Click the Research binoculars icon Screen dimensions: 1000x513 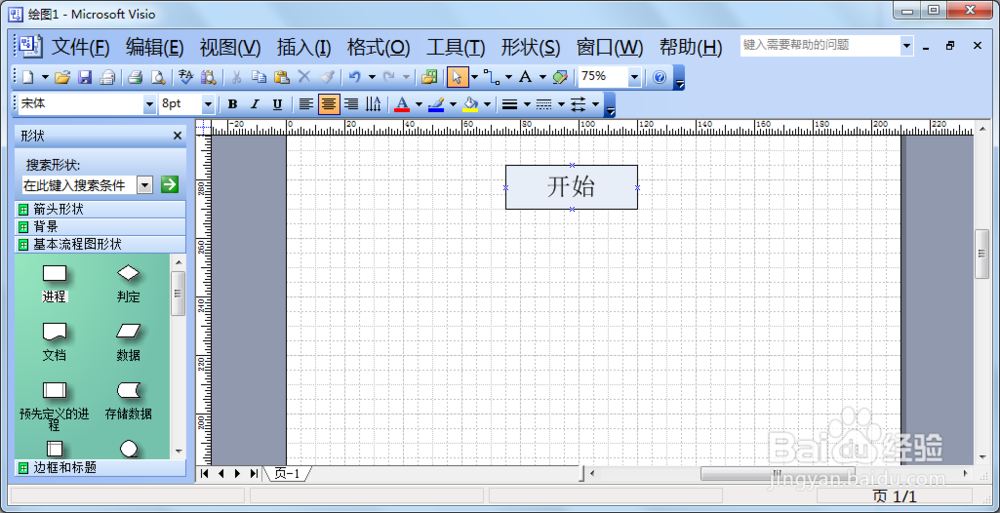[209, 78]
